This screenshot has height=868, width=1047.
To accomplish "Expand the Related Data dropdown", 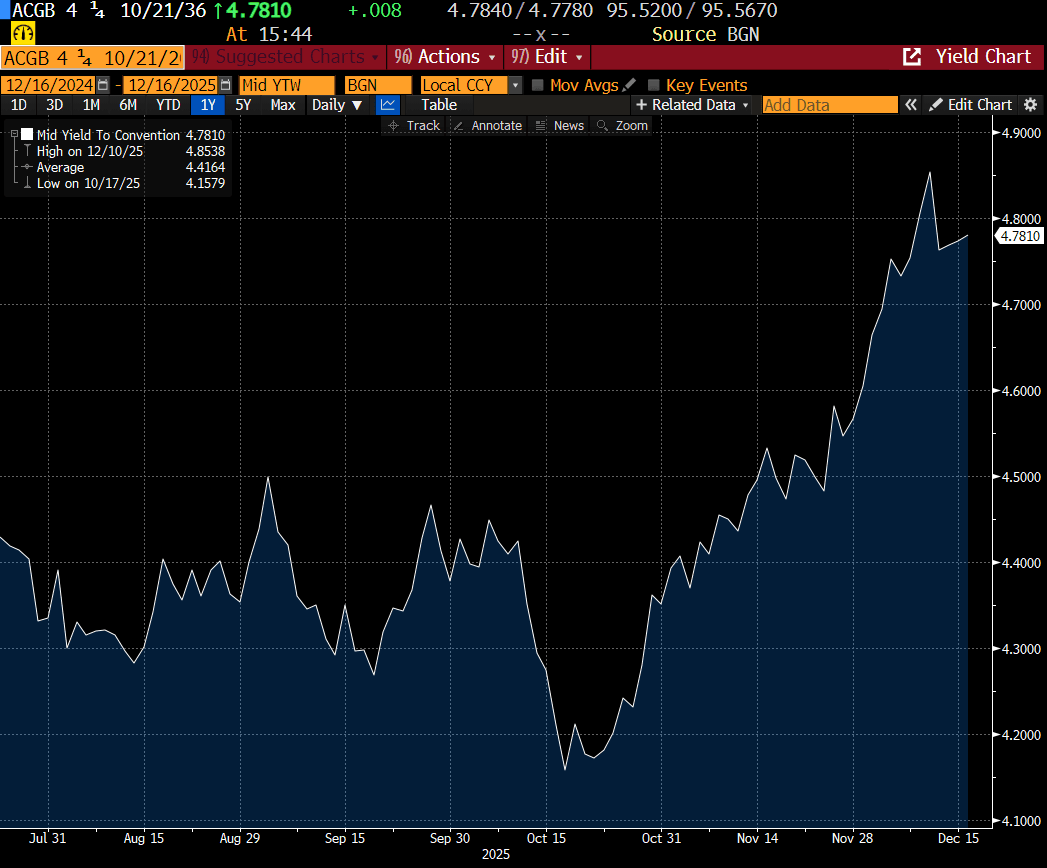I will (692, 105).
